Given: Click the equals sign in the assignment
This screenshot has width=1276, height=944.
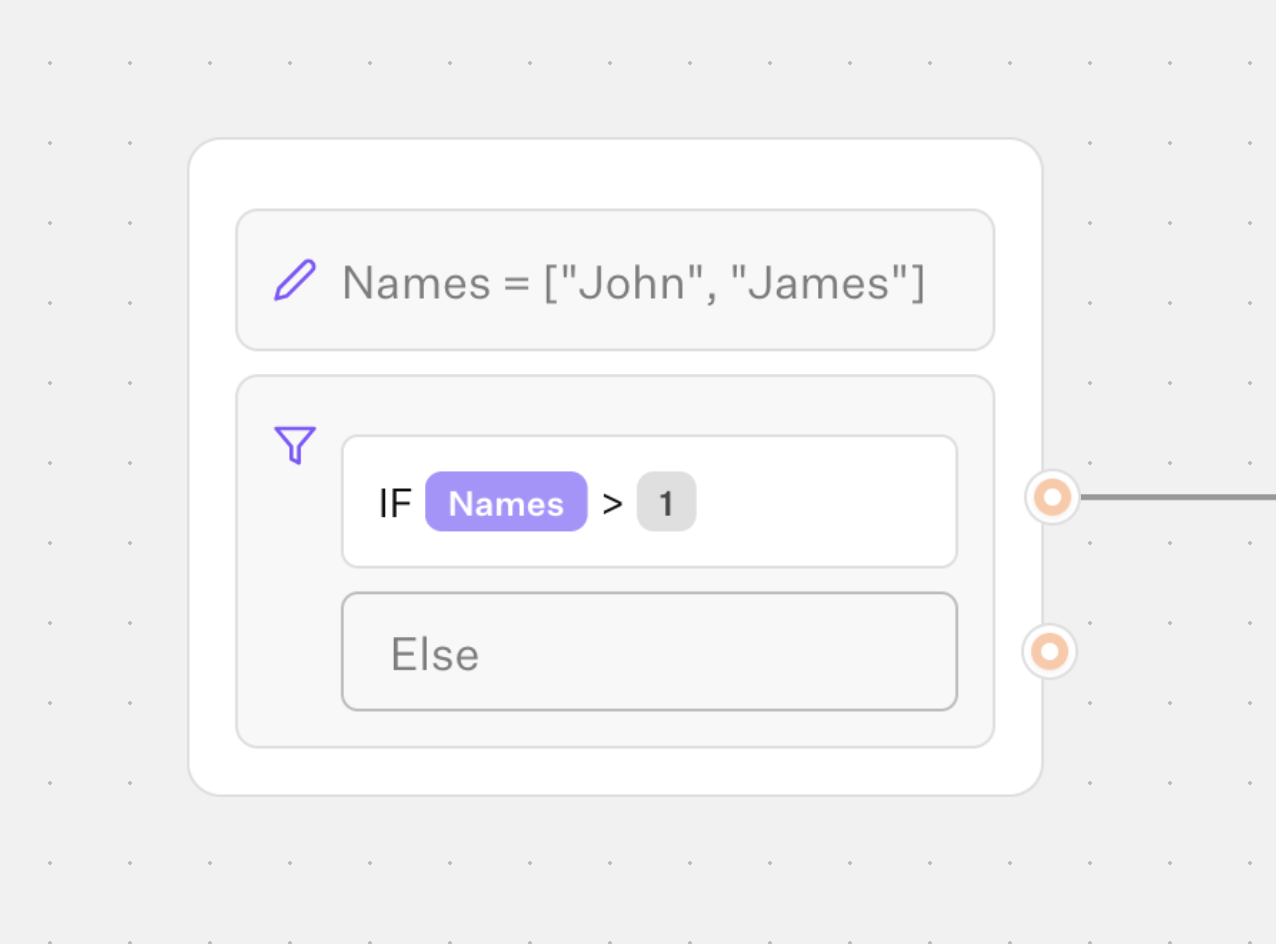Looking at the screenshot, I should coord(516,284).
